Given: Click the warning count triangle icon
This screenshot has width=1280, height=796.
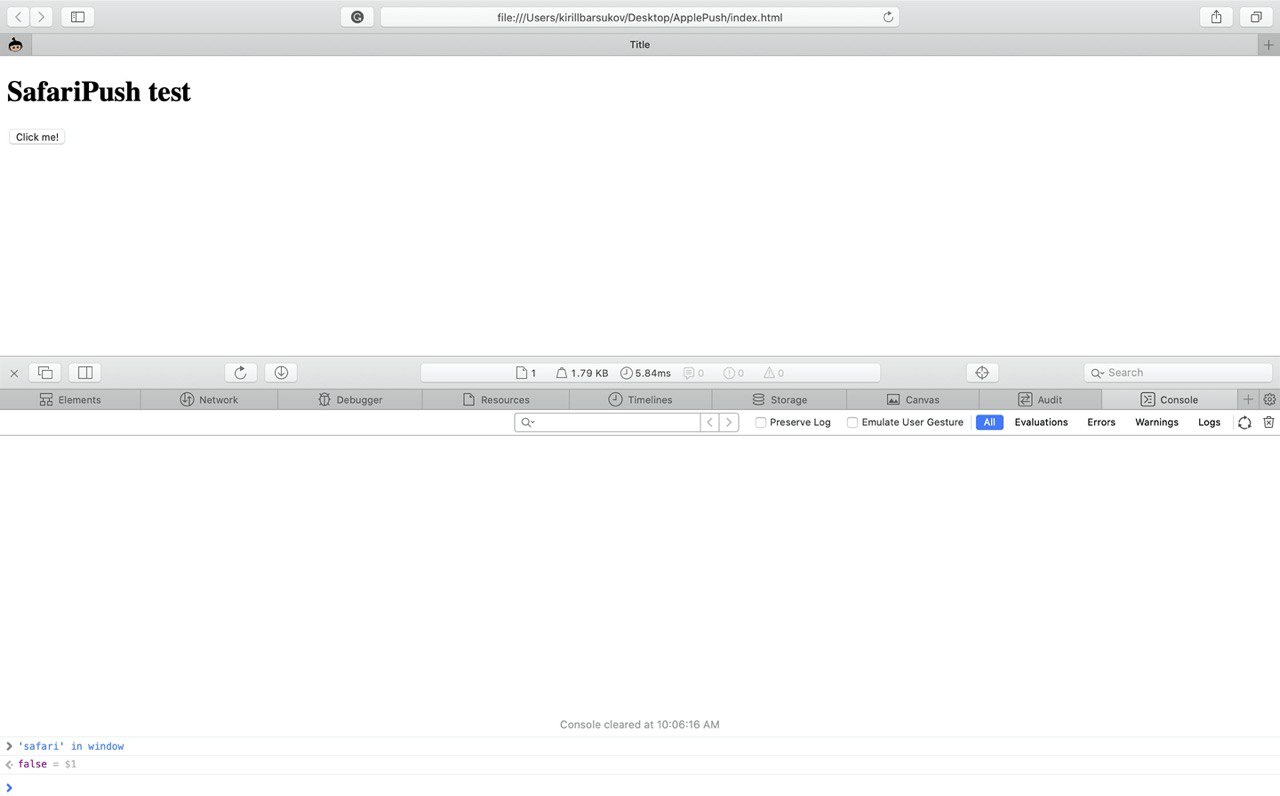Looking at the screenshot, I should pos(774,373).
